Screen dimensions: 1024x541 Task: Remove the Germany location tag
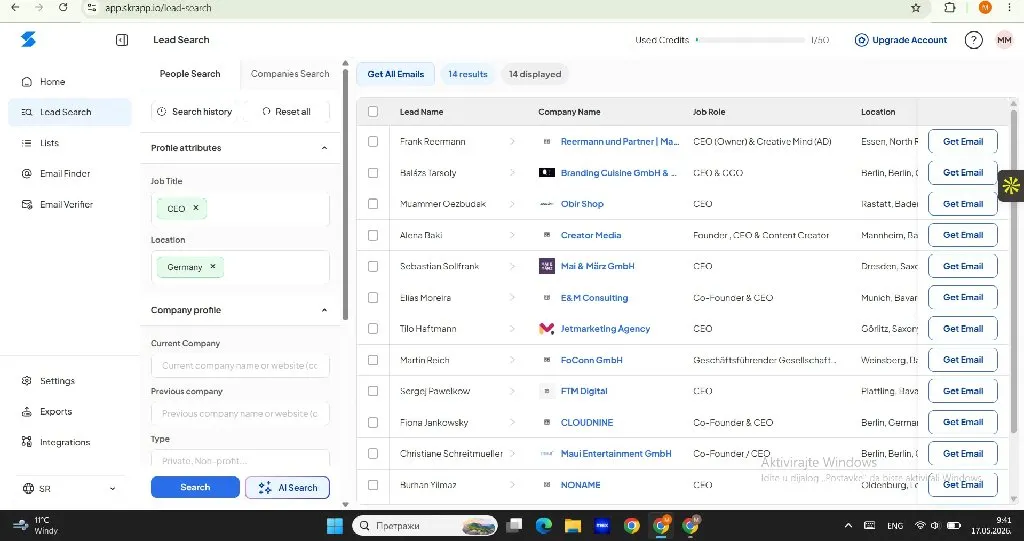point(212,267)
